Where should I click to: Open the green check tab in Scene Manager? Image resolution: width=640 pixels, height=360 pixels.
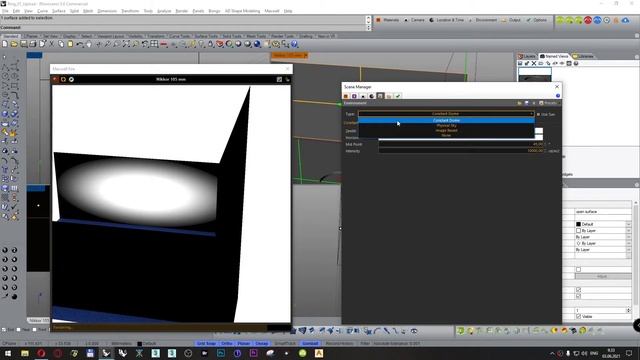coord(398,96)
